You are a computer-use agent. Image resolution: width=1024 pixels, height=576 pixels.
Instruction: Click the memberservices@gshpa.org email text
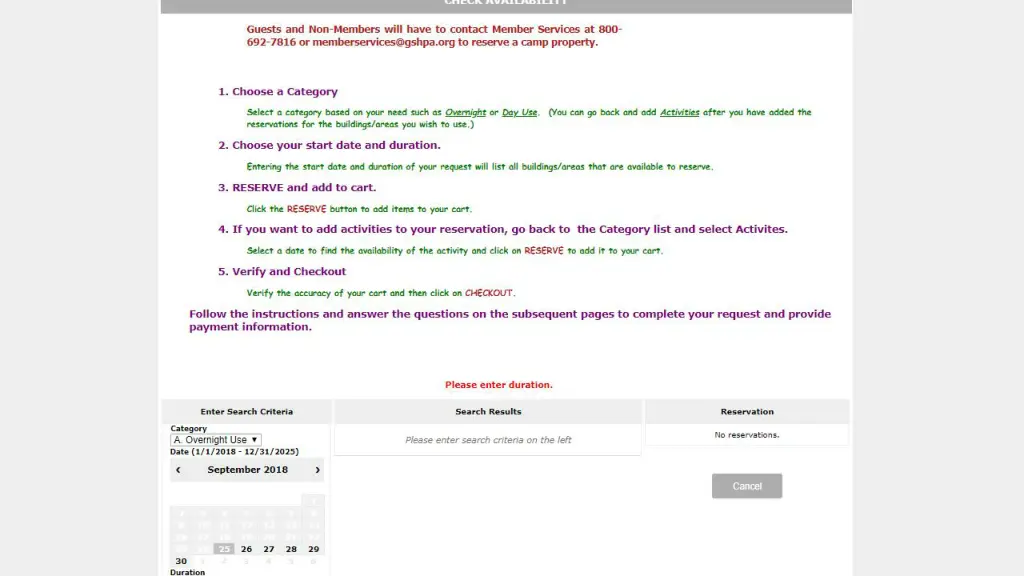(x=383, y=42)
